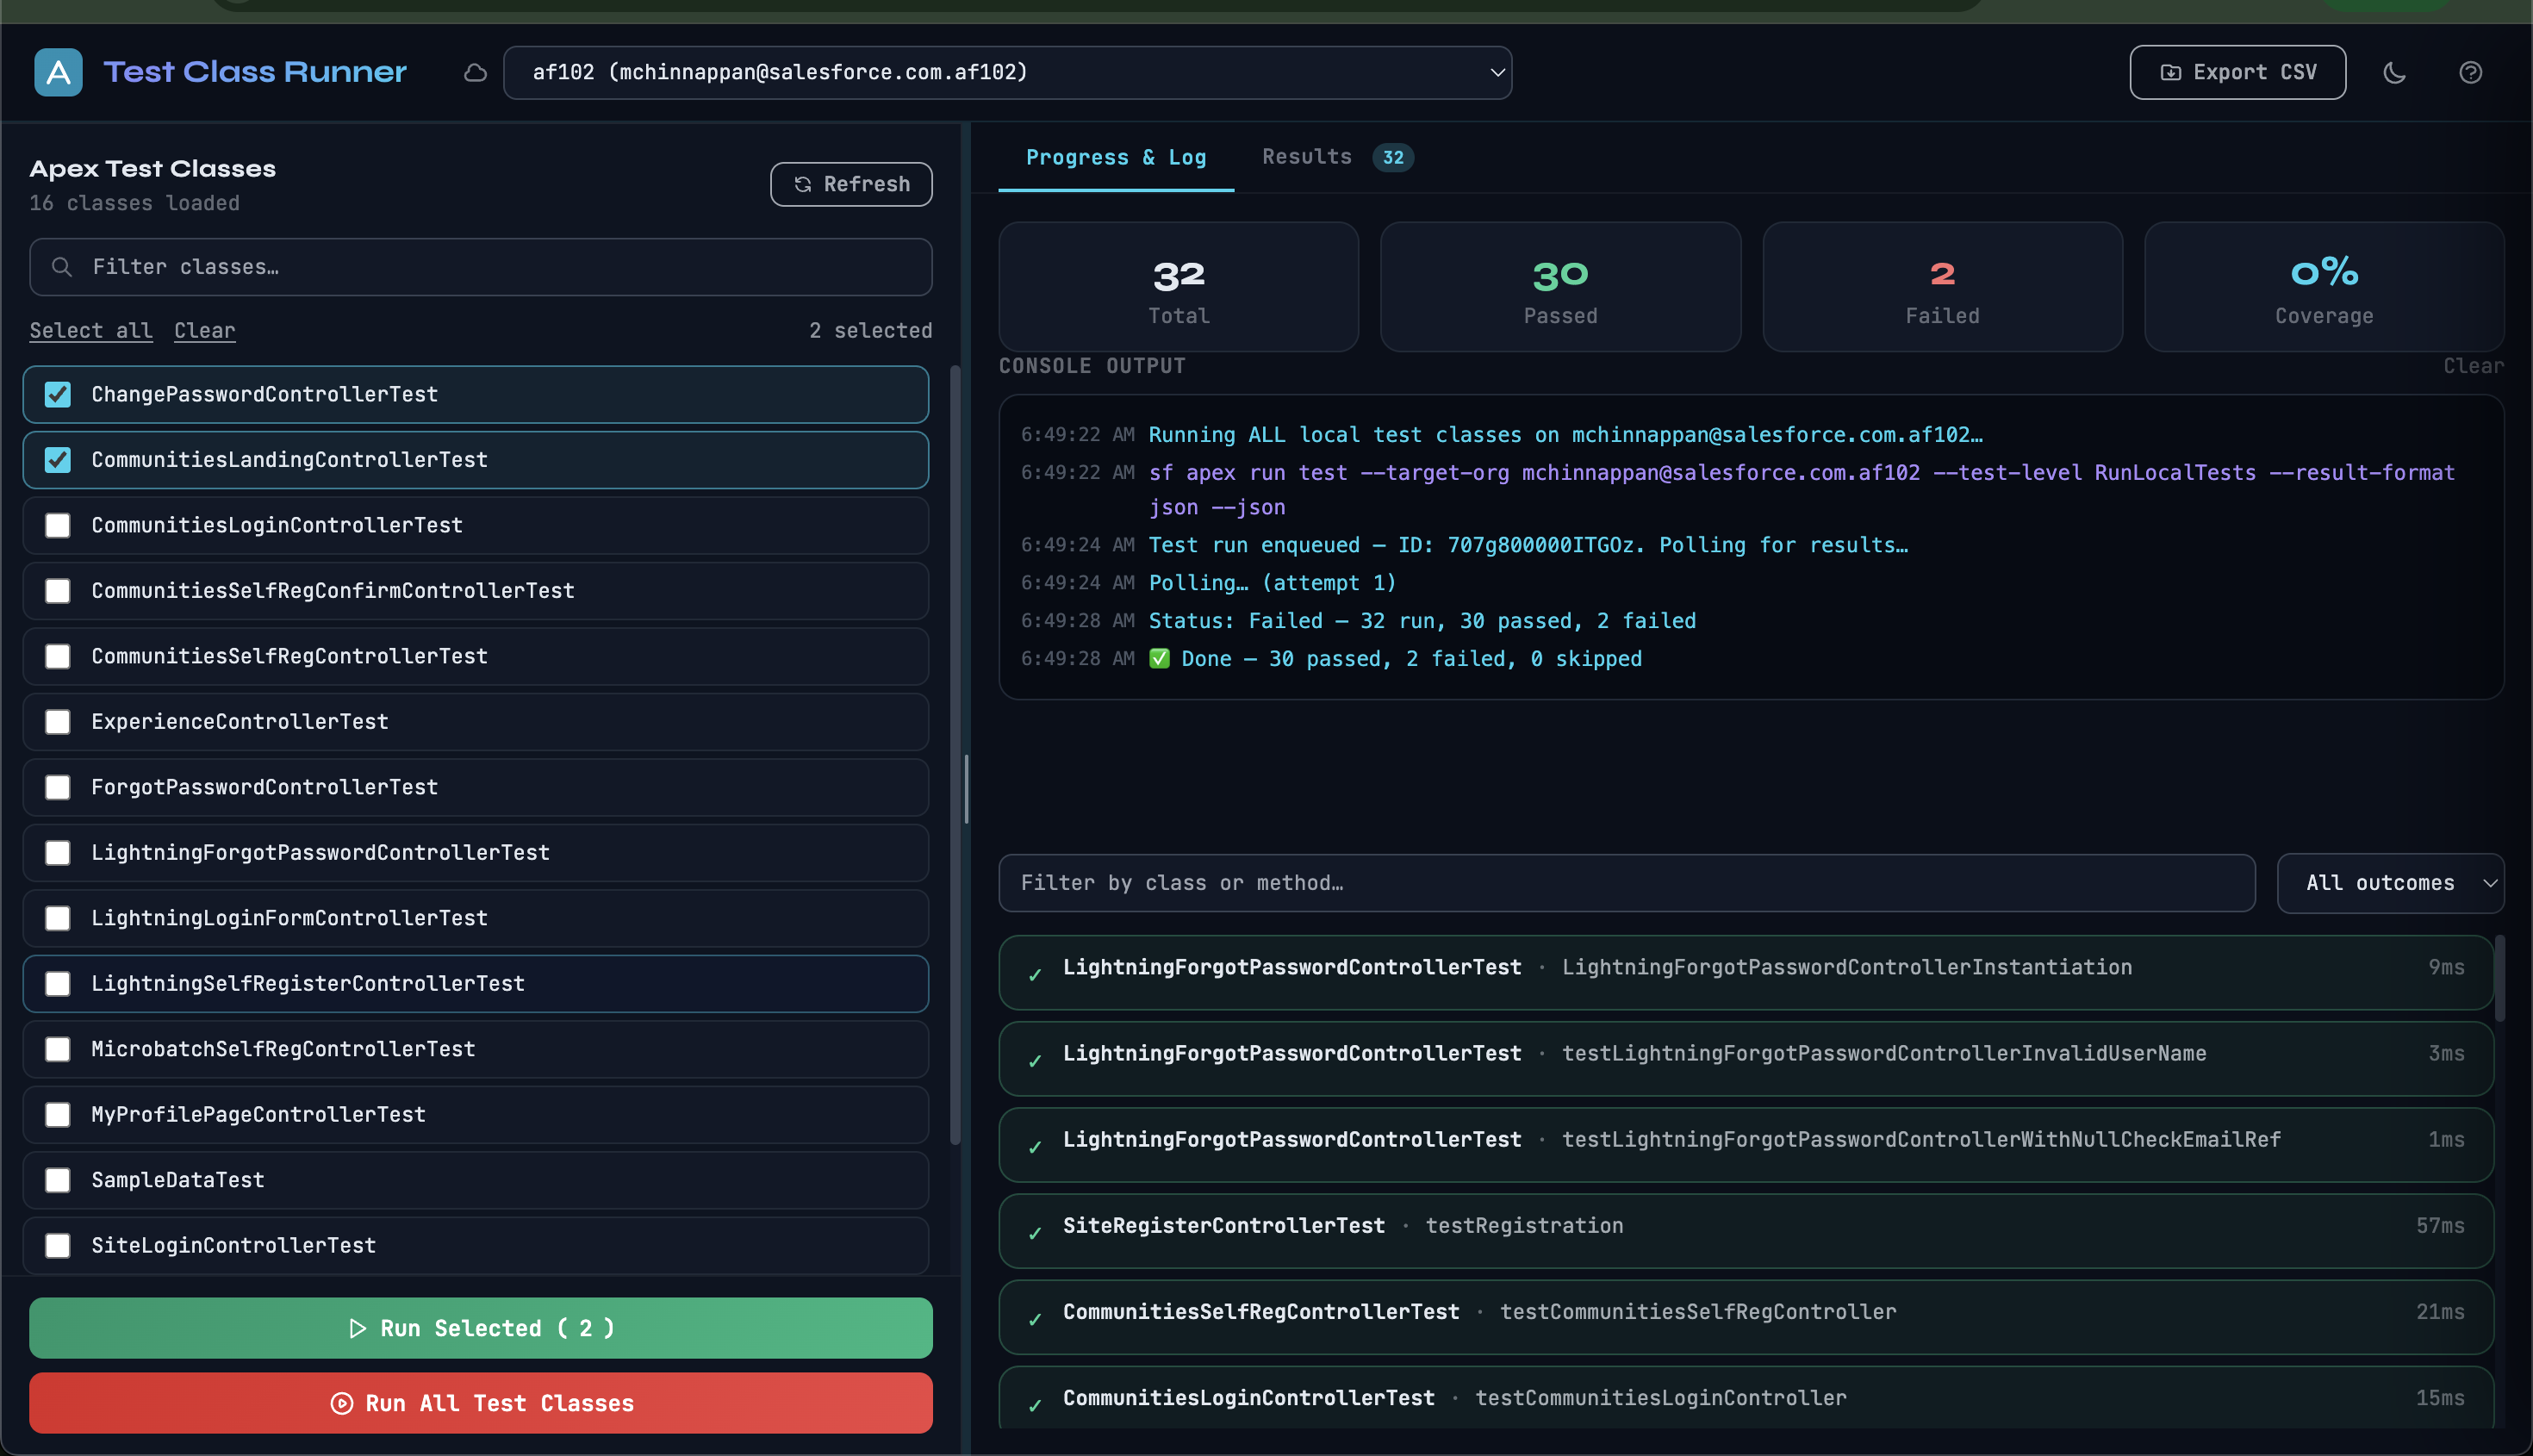Check MyProfilePageControllerTest checkbox

[x=58, y=1115]
